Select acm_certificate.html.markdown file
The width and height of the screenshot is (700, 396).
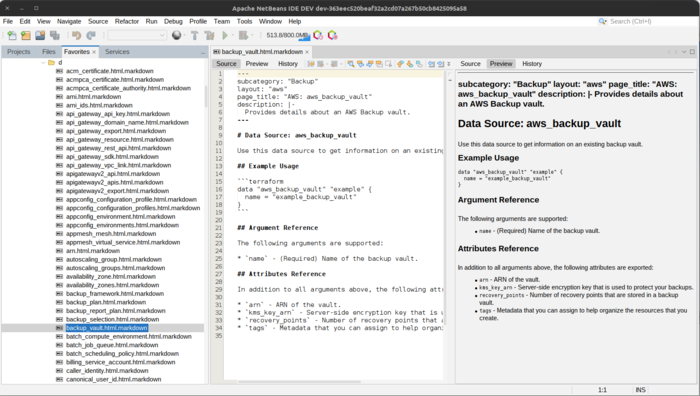coord(110,71)
